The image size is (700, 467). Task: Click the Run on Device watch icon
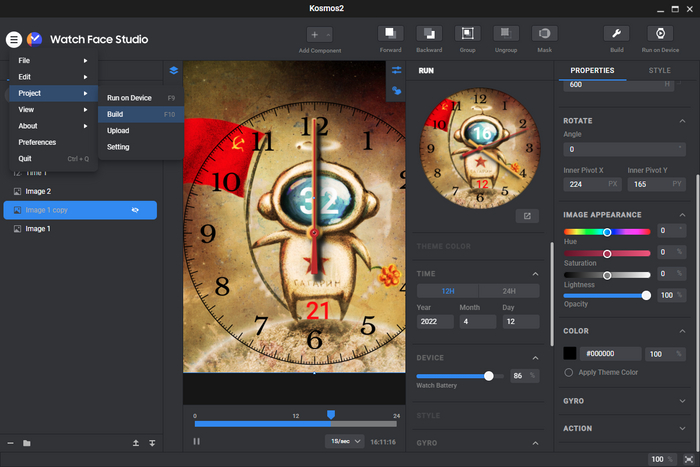point(659,34)
